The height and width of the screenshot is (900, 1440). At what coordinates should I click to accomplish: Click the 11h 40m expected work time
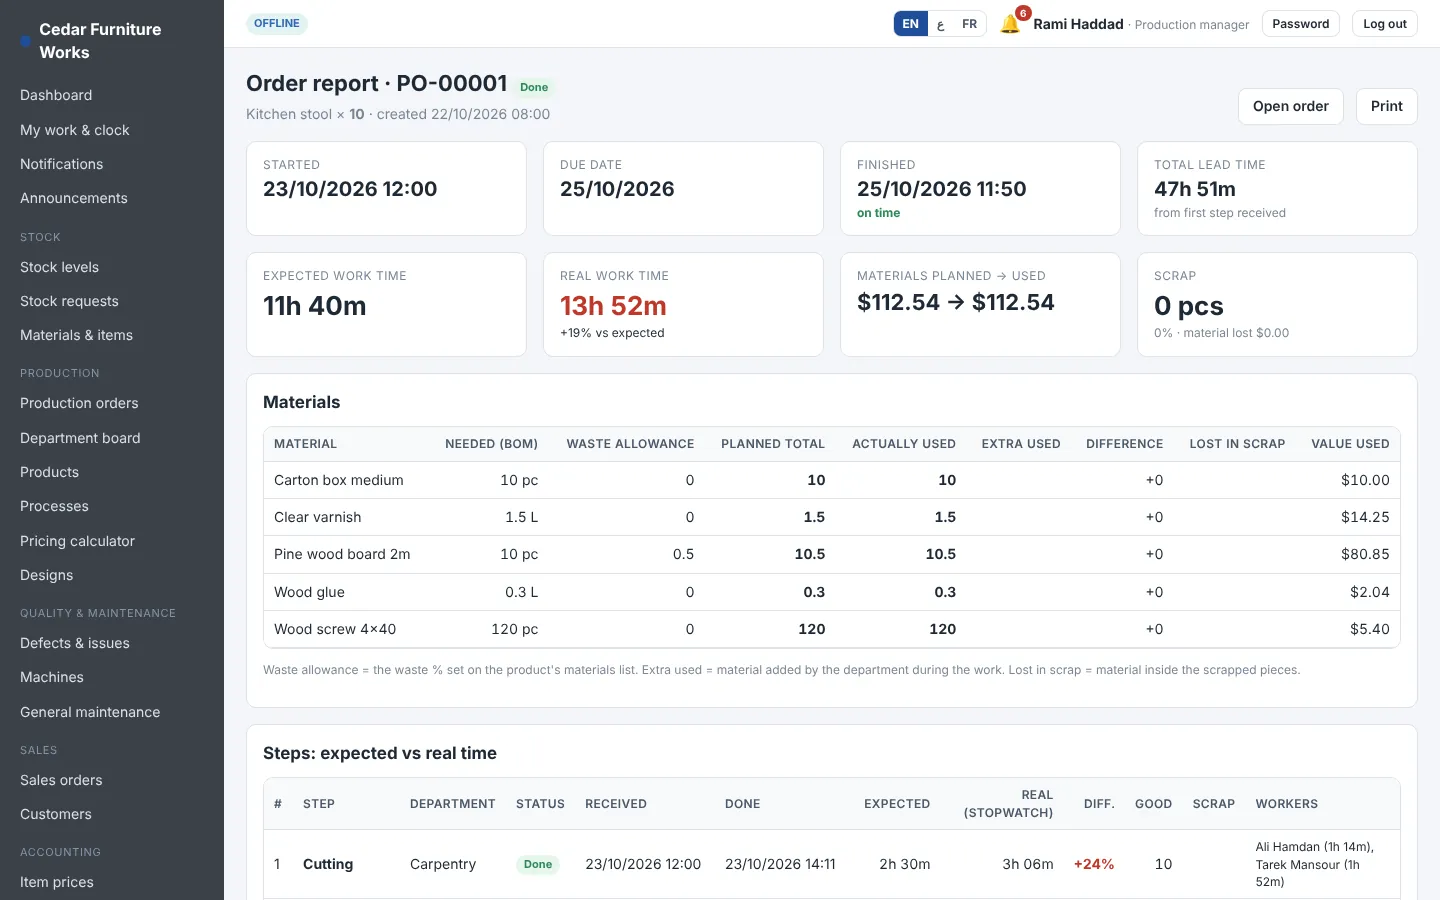tap(315, 306)
